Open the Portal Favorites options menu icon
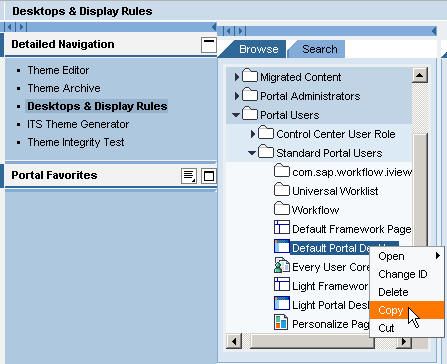Image resolution: width=447 pixels, height=364 pixels. click(x=189, y=176)
